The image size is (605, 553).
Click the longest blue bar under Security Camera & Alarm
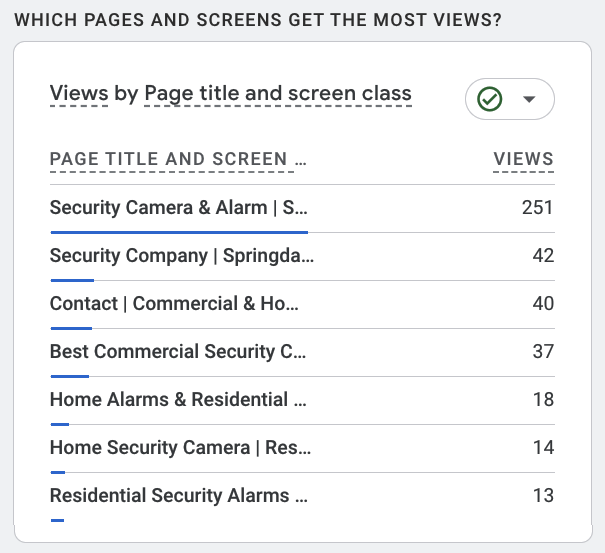(x=178, y=232)
